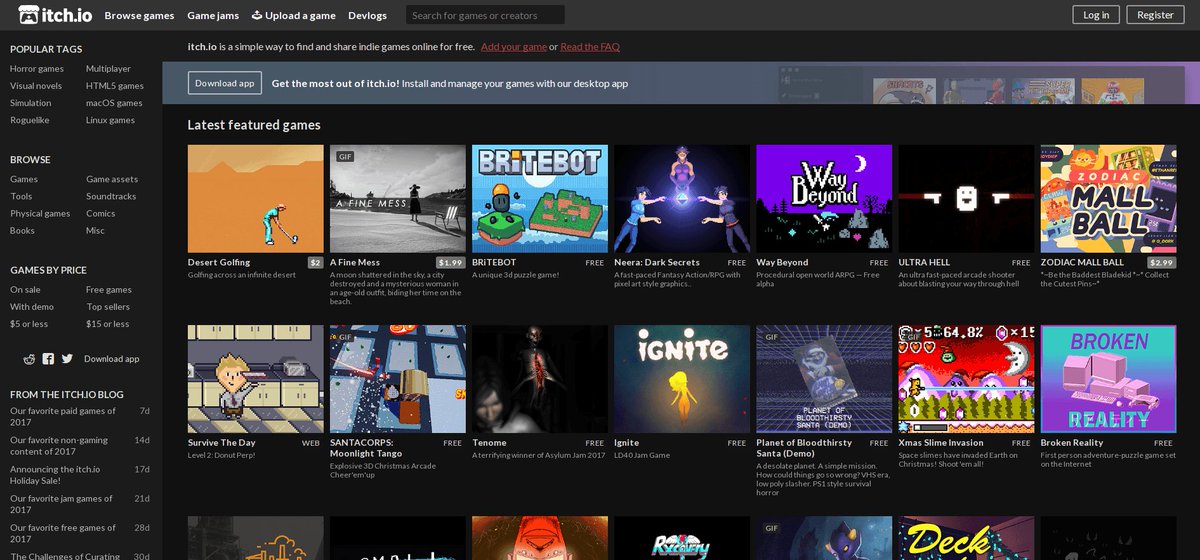Open Game jams in navbar
1200x560 pixels.
[x=212, y=15]
